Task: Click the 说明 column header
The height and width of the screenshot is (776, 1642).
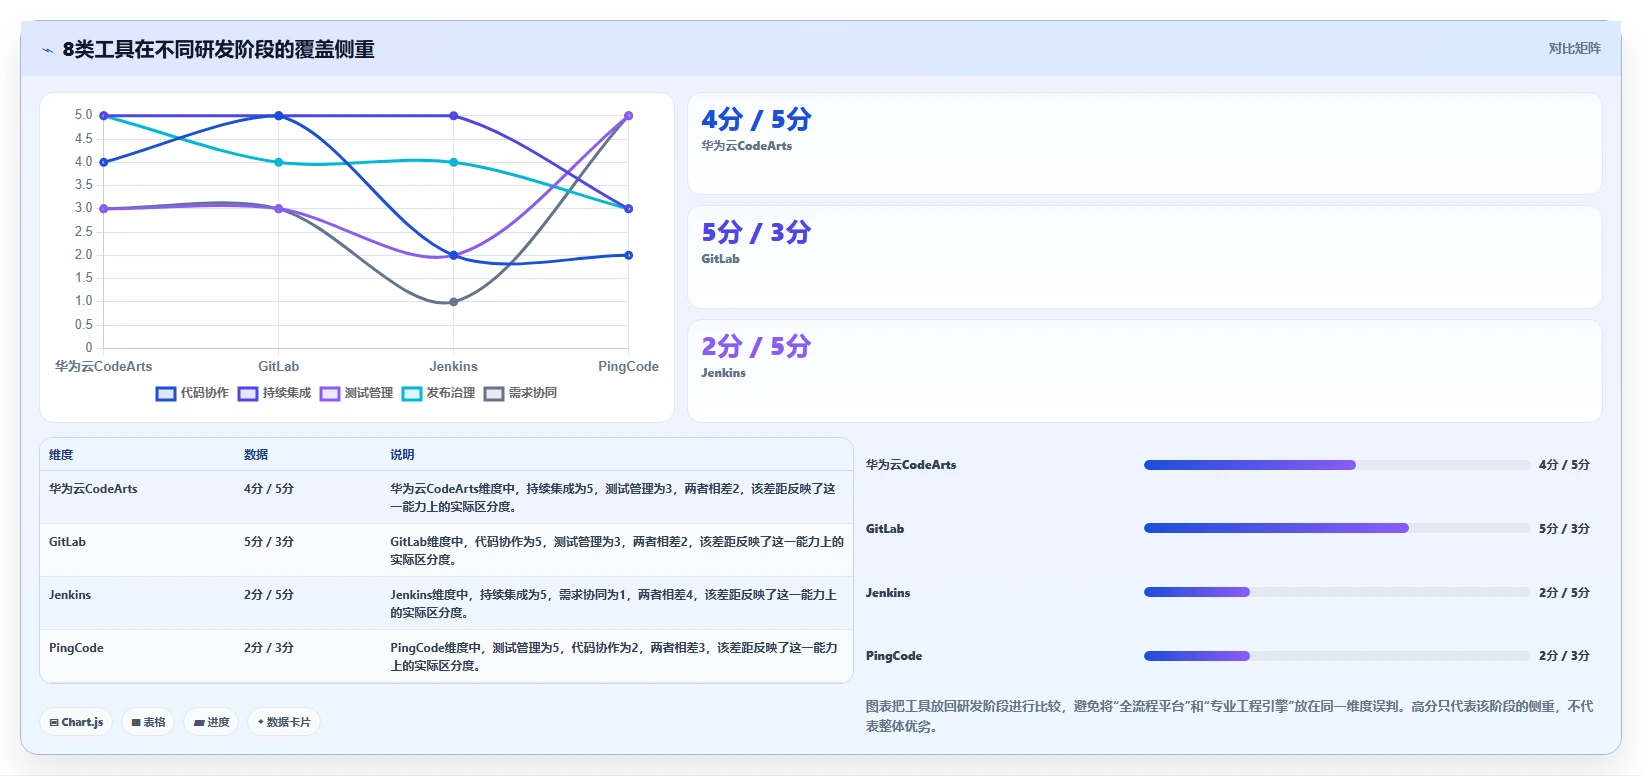Action: pos(402,455)
